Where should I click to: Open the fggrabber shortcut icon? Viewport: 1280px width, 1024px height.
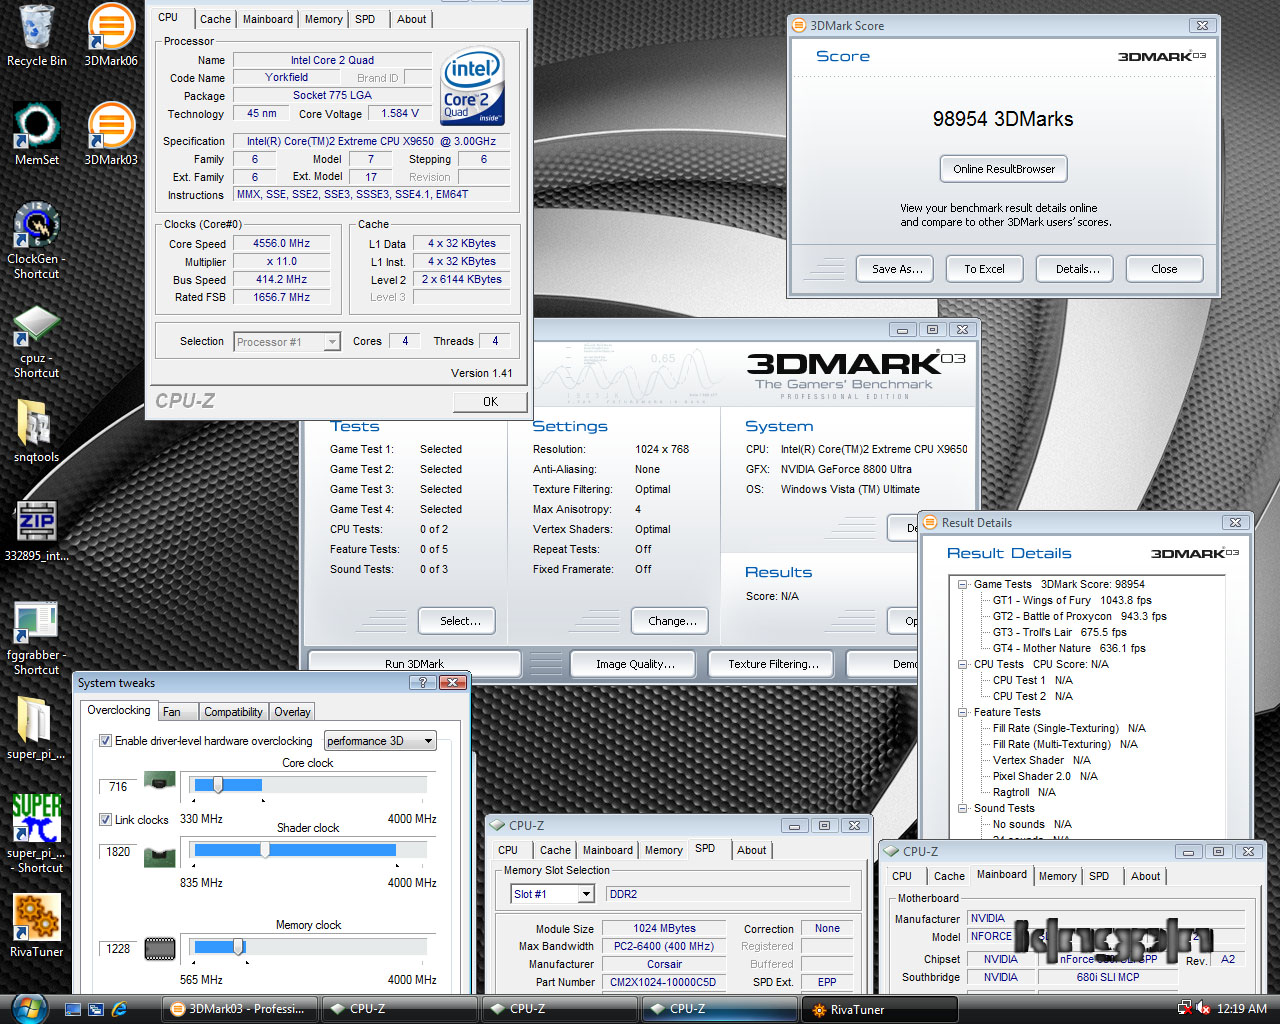(36, 638)
